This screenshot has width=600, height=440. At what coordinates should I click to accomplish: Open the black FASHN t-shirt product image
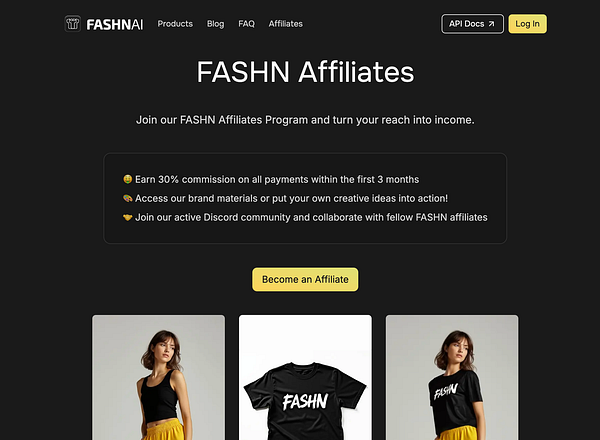point(305,377)
